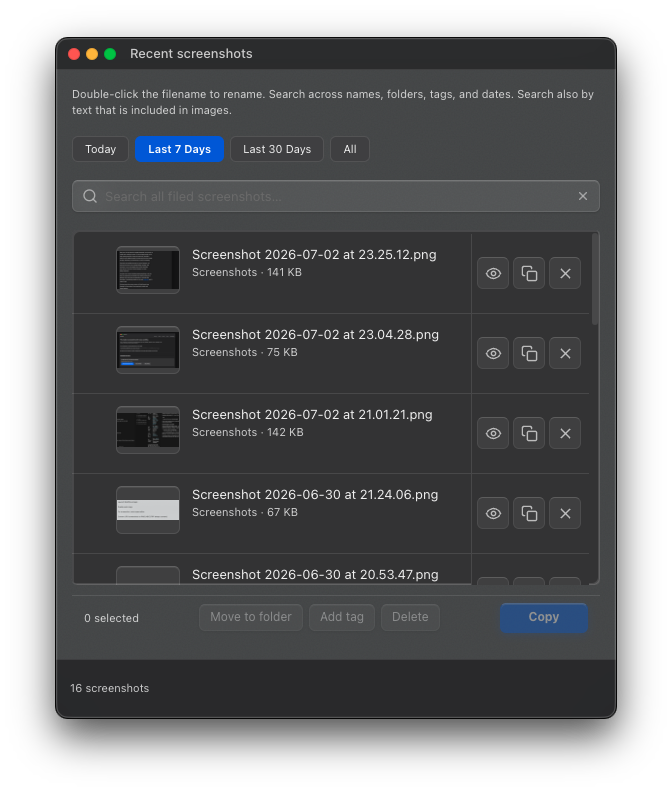Zoom window with green button
Screen dimensions: 672x792
click(x=110, y=54)
